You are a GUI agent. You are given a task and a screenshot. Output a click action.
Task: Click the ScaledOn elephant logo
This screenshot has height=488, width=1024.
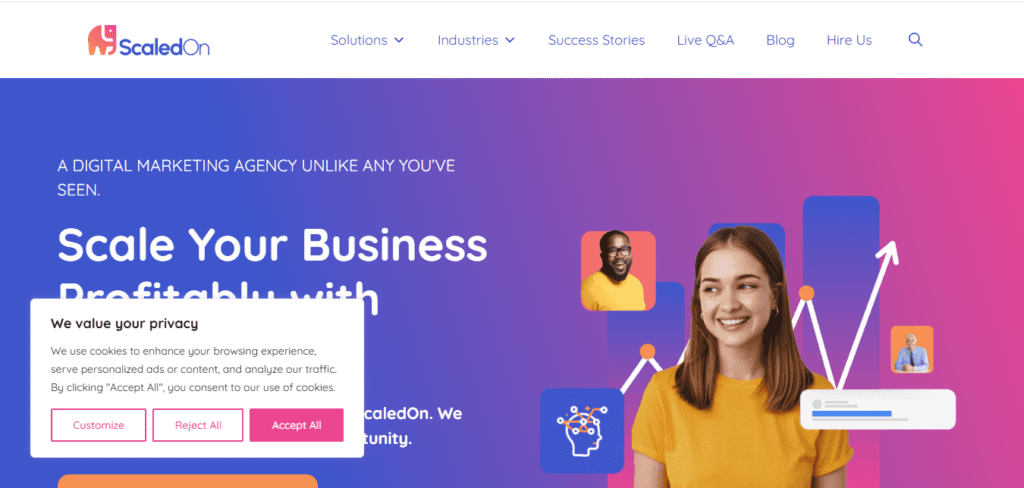coord(149,41)
